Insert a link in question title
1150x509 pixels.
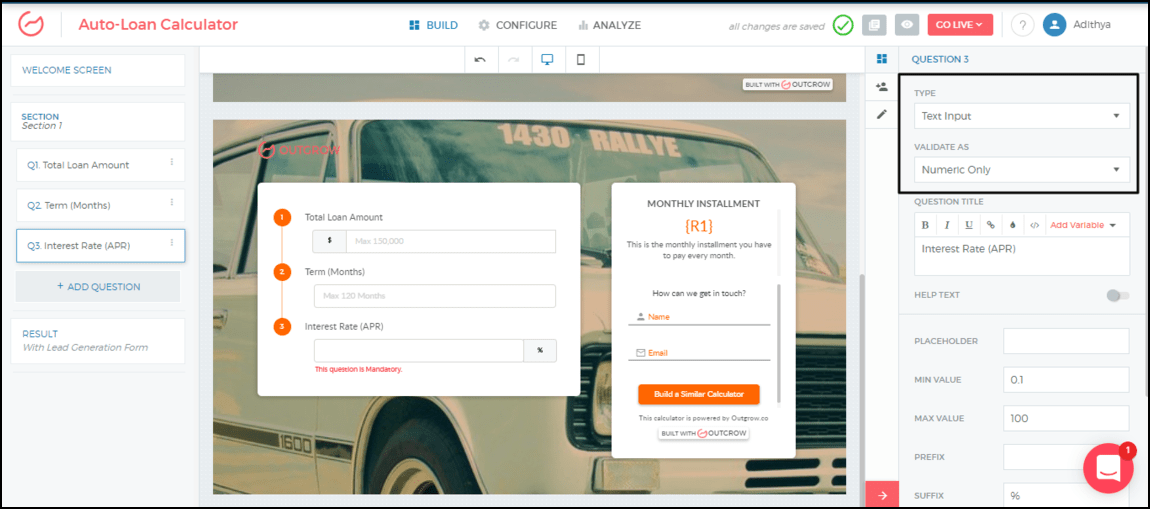tap(991, 225)
